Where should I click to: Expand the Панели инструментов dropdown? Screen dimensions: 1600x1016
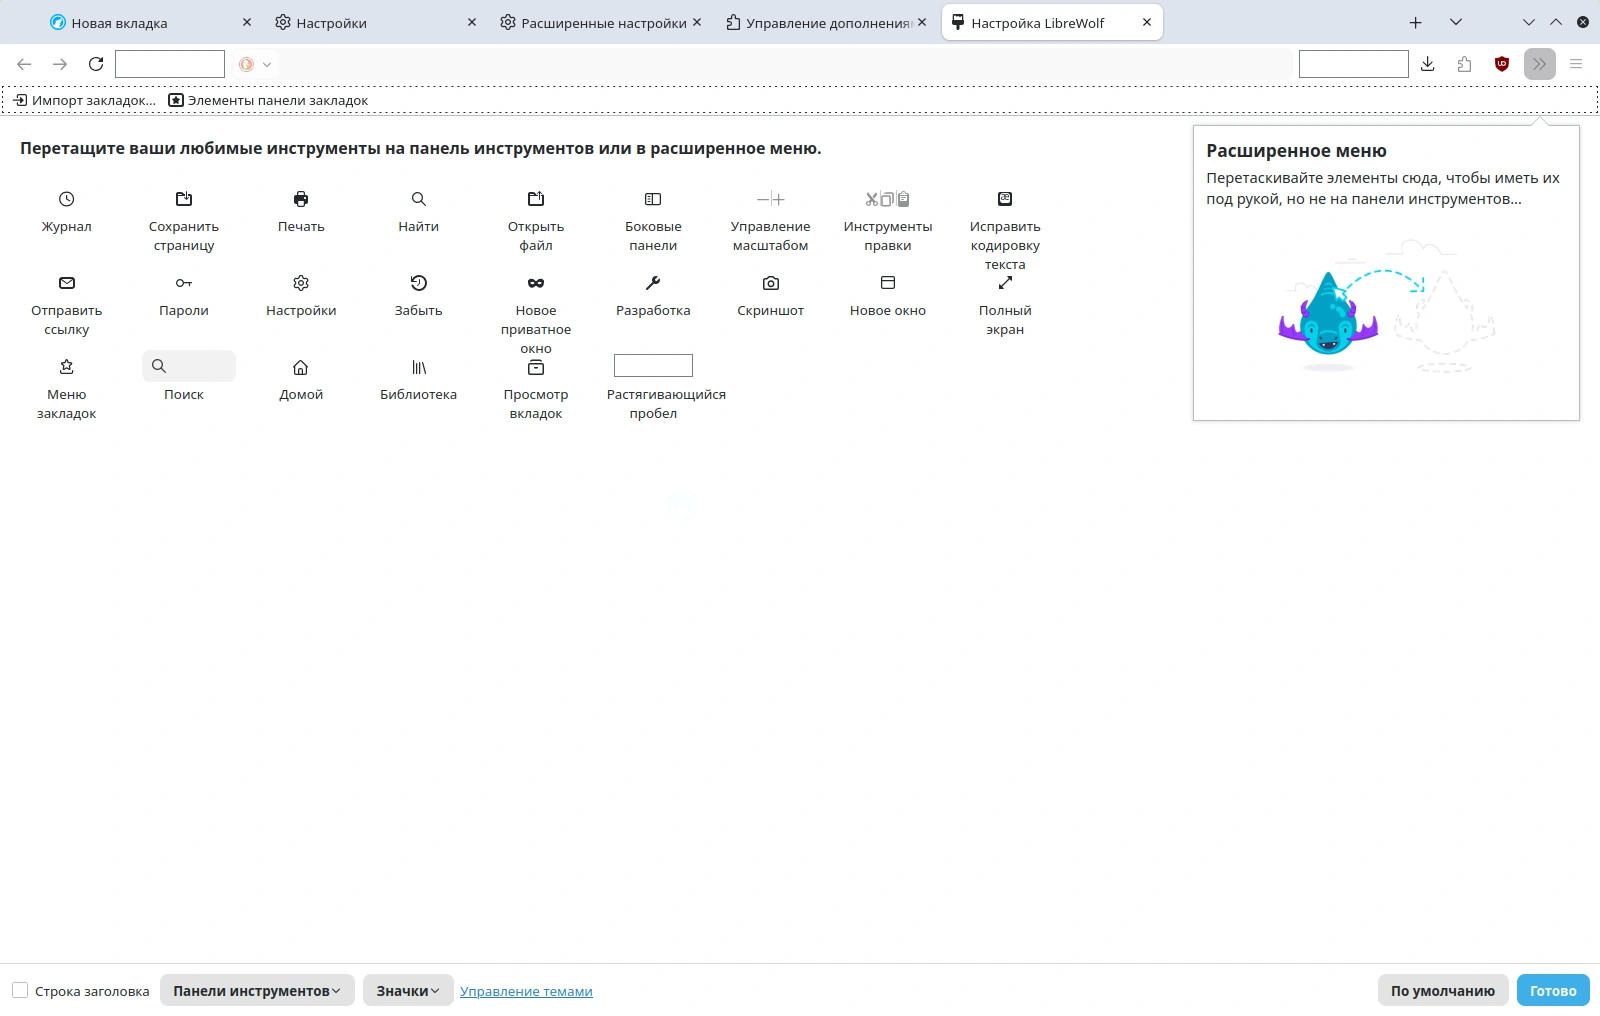coord(257,990)
